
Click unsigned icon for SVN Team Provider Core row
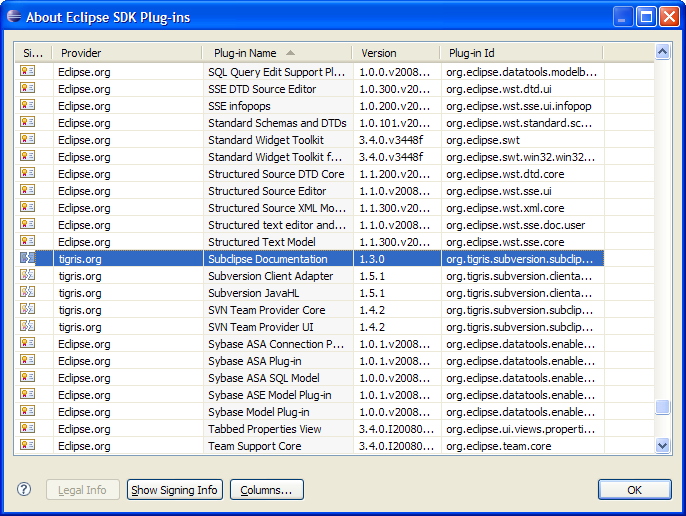click(28, 309)
